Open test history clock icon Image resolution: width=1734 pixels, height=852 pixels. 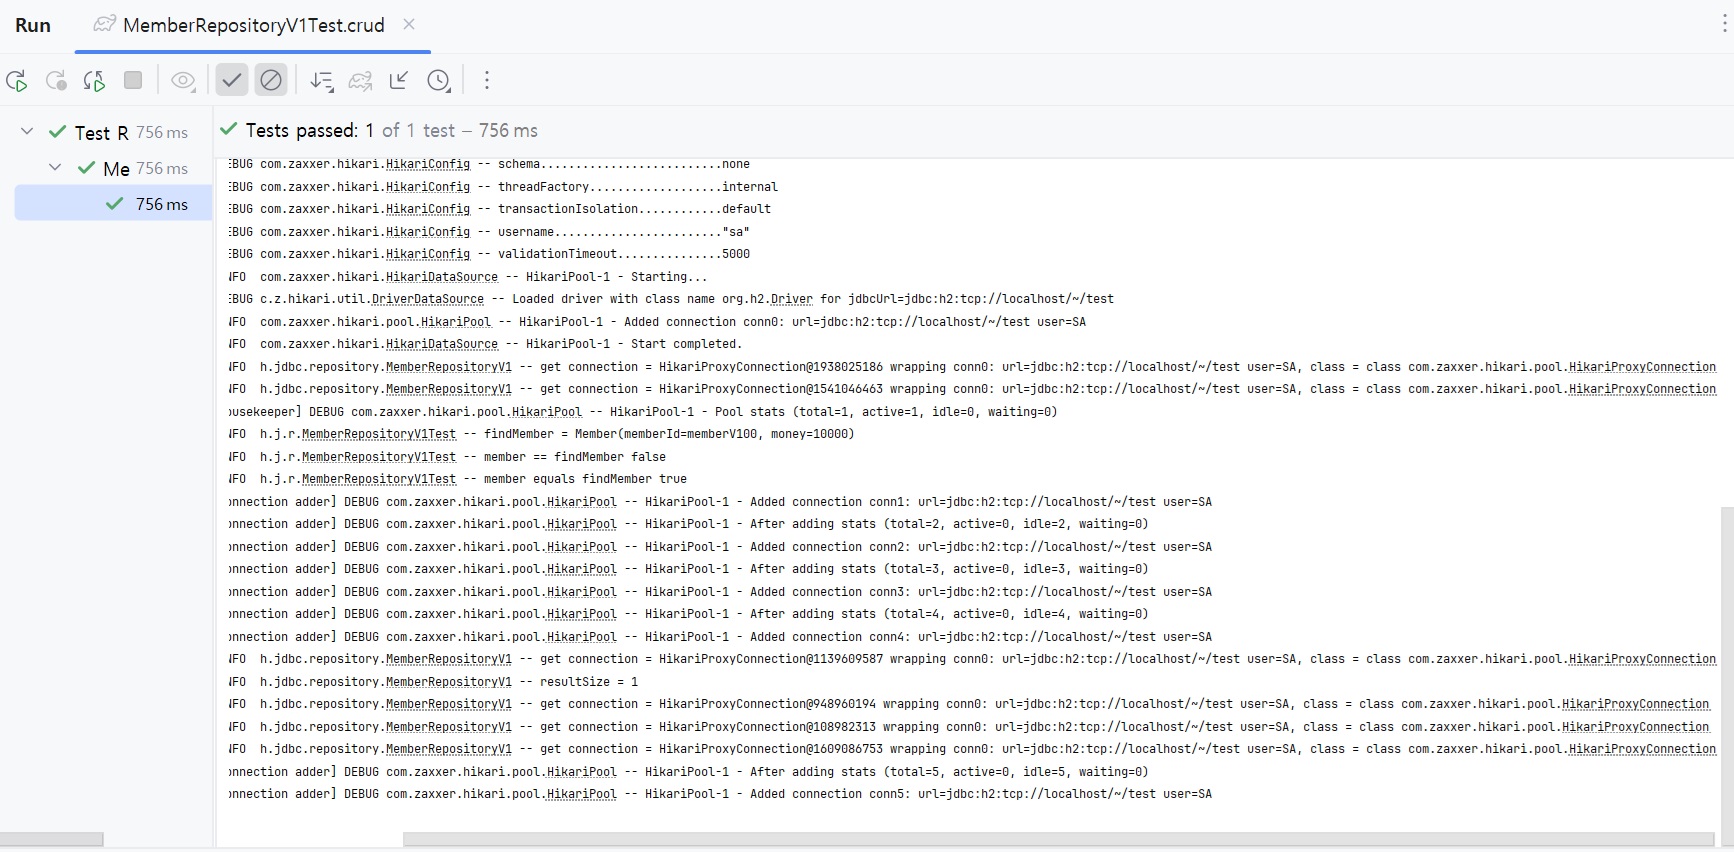(438, 81)
